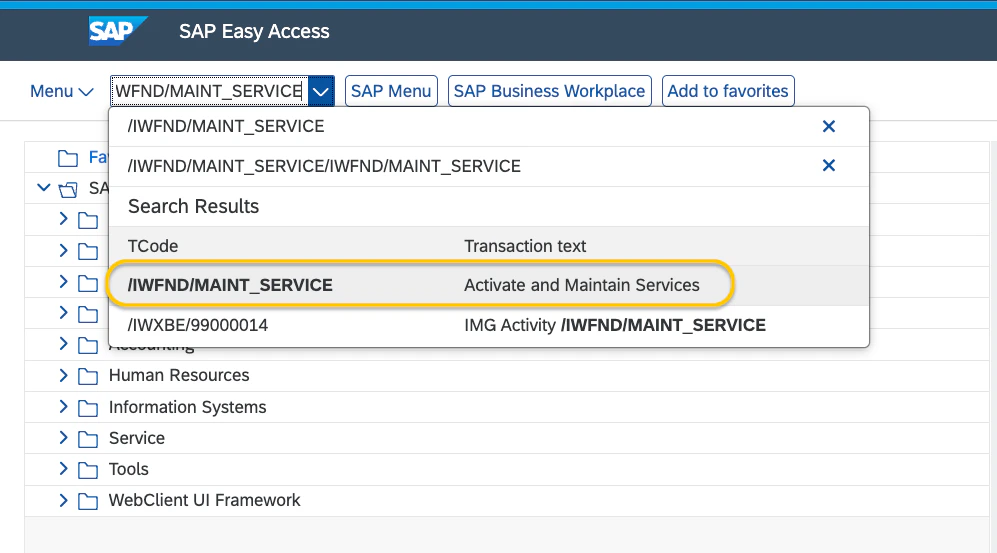Expand the WebClient UI Framework folder
997x553 pixels.
63,500
